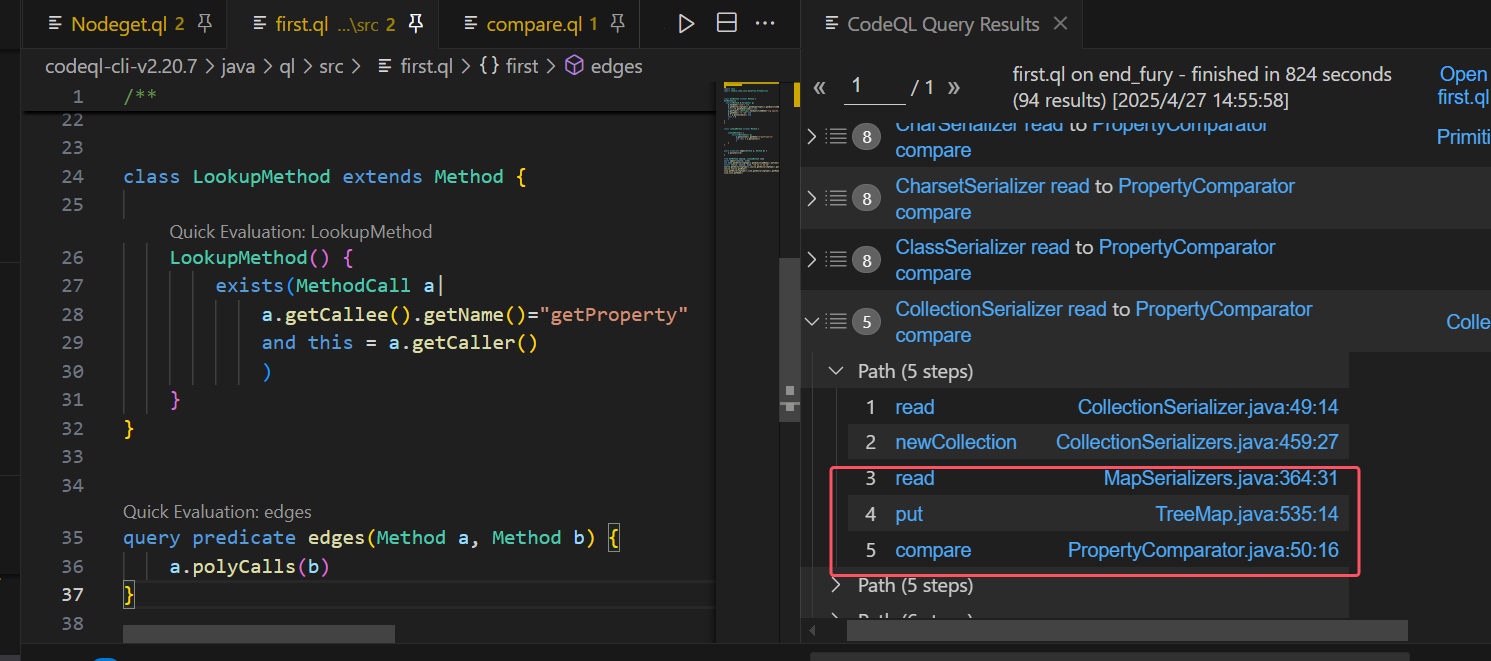Split the editor with the layout icon
This screenshot has height=661, width=1491.
pos(727,23)
